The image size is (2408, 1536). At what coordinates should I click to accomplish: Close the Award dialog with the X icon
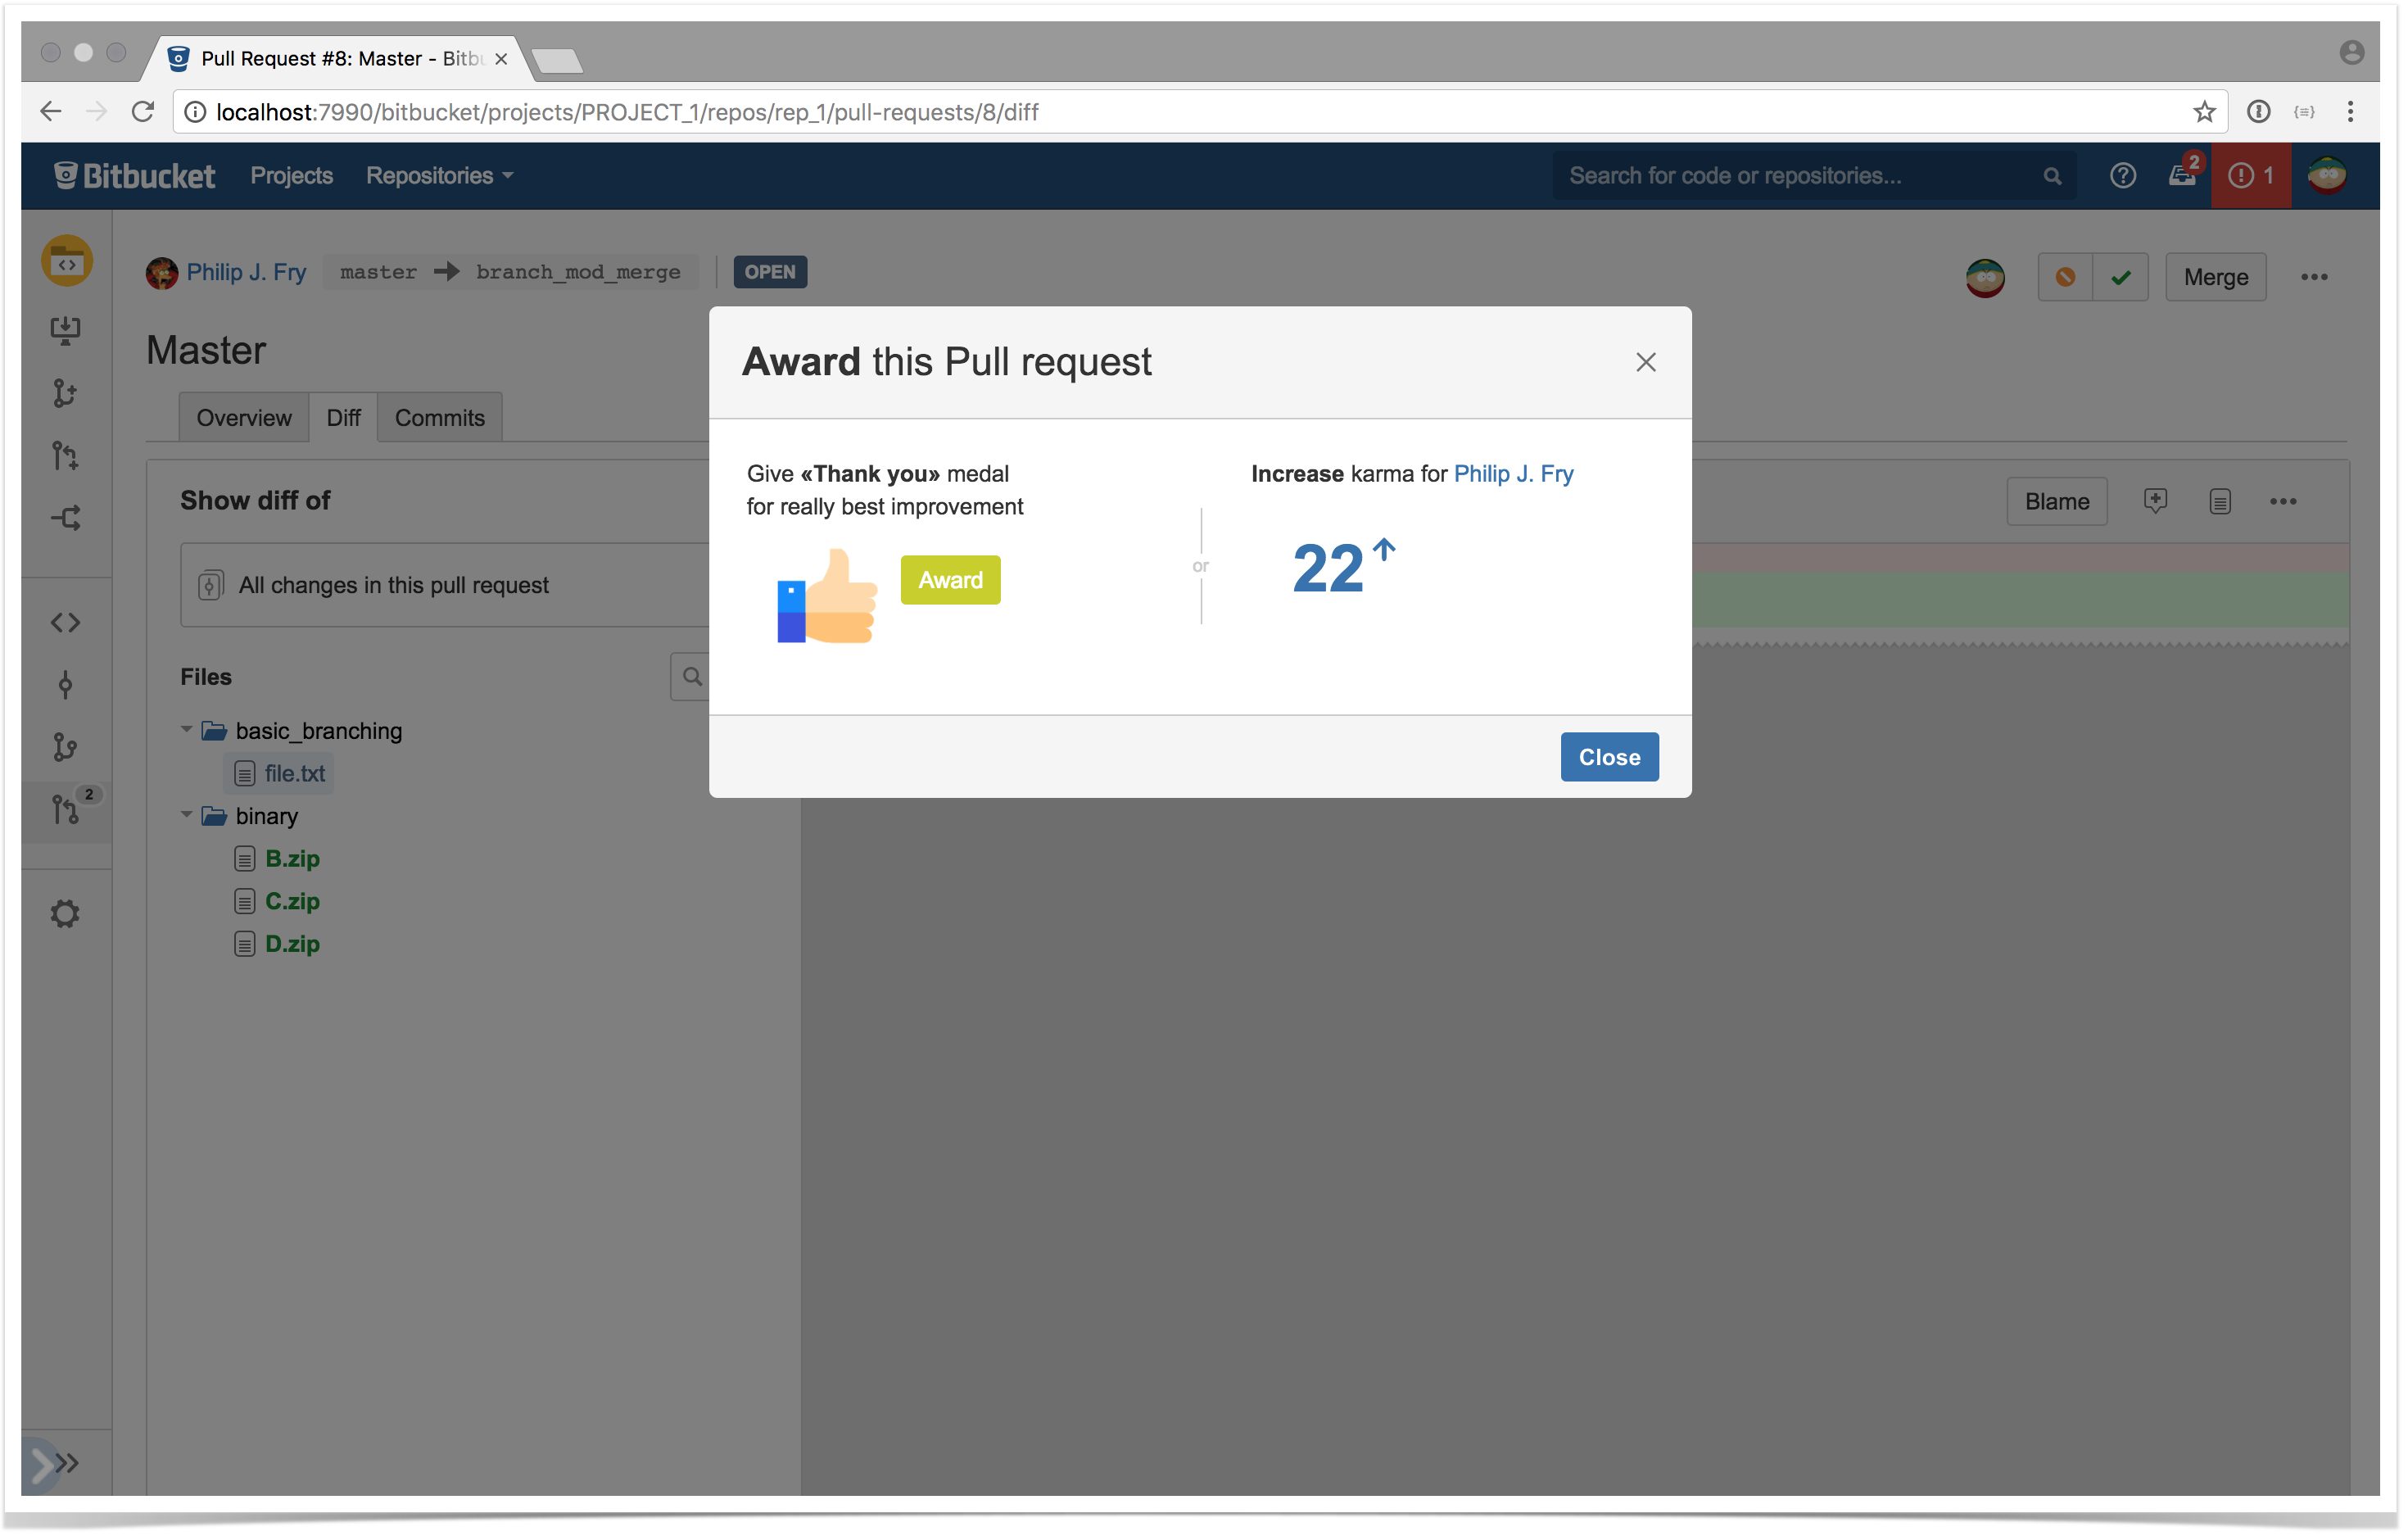(1645, 362)
